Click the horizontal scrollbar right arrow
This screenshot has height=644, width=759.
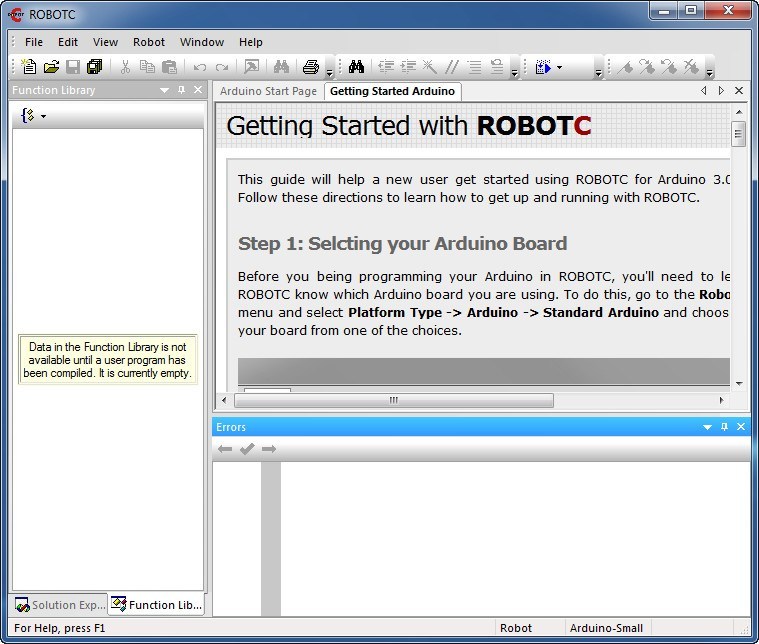point(721,400)
